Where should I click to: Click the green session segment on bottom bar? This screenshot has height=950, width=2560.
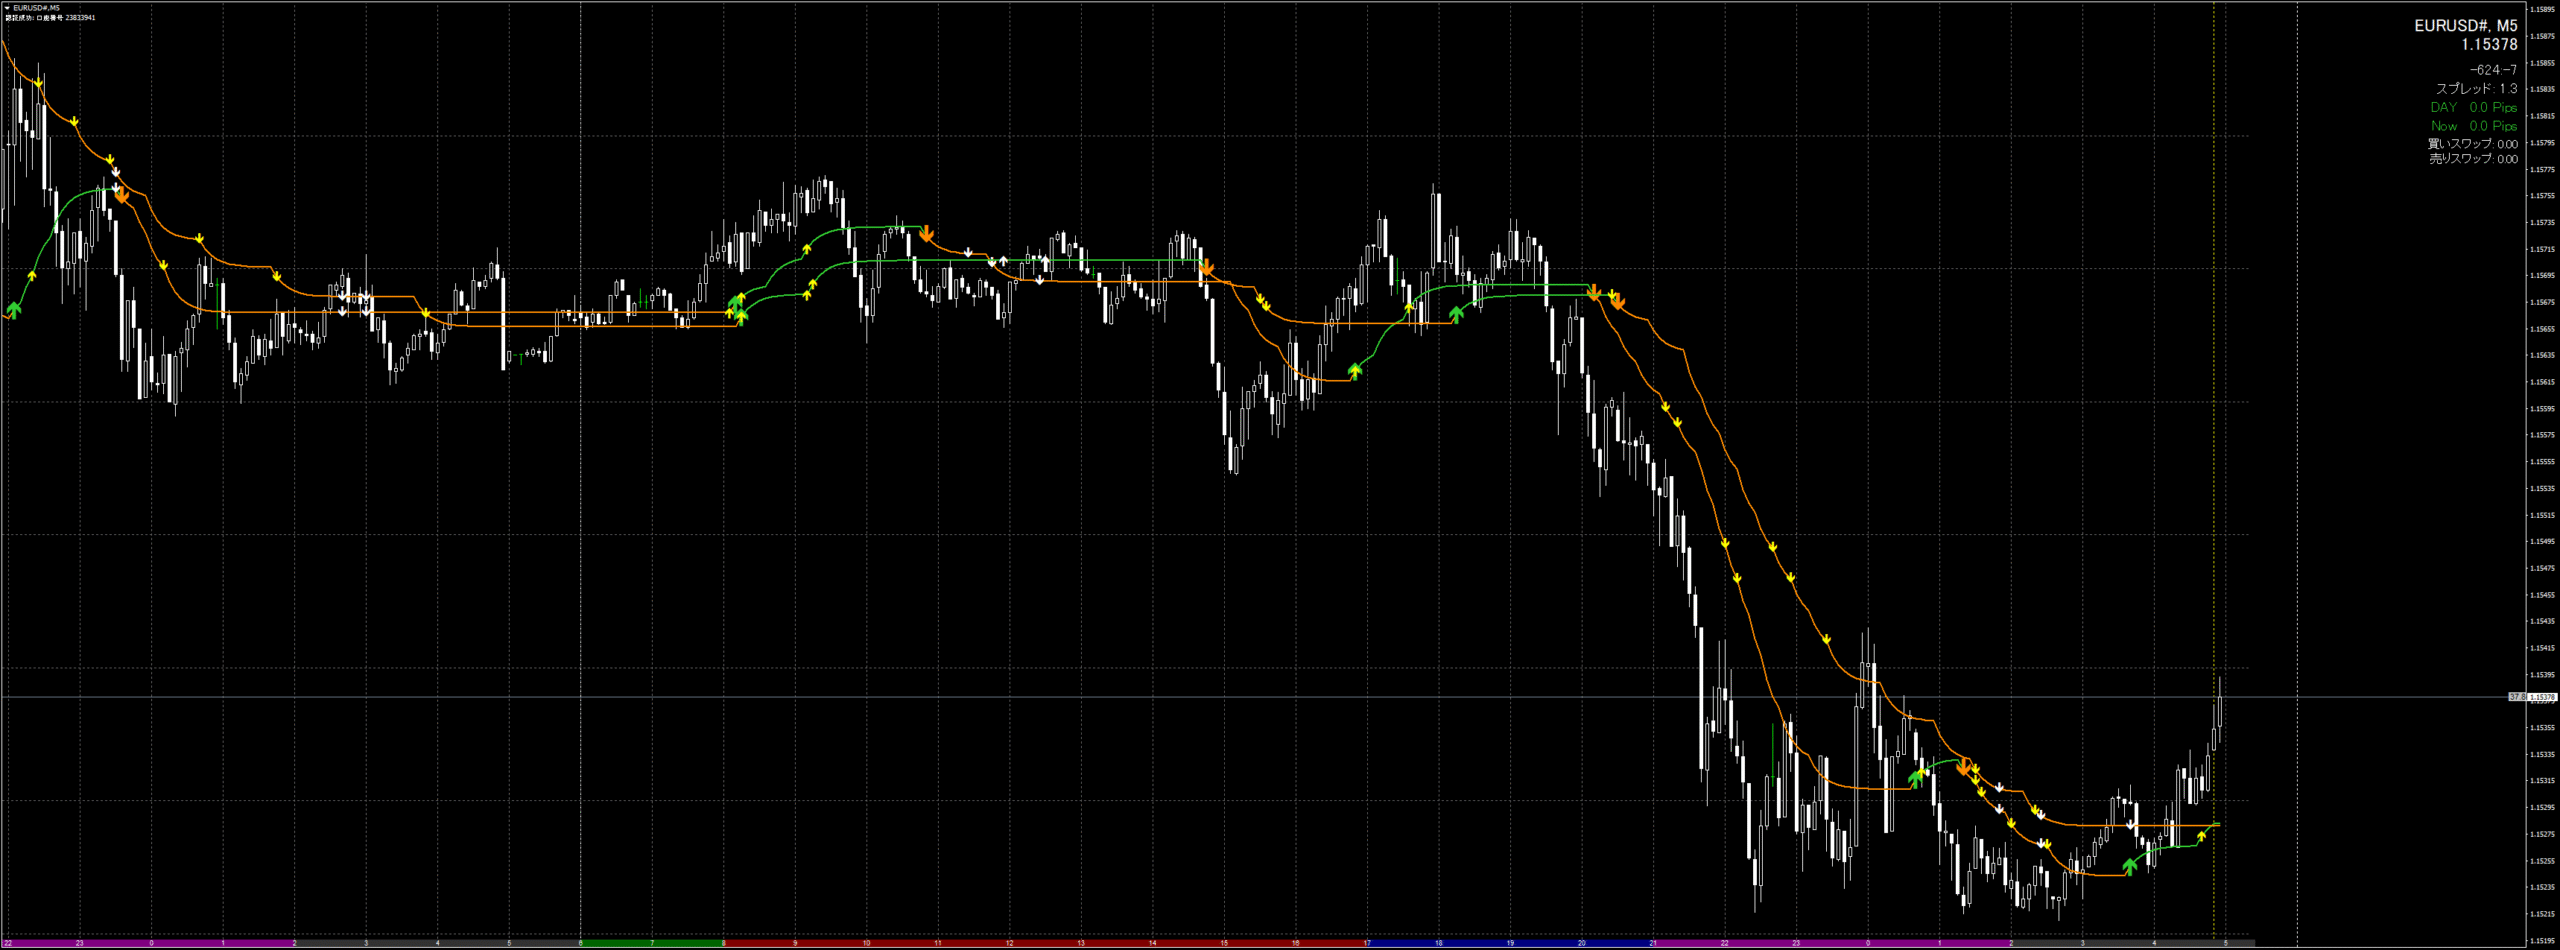[650, 943]
